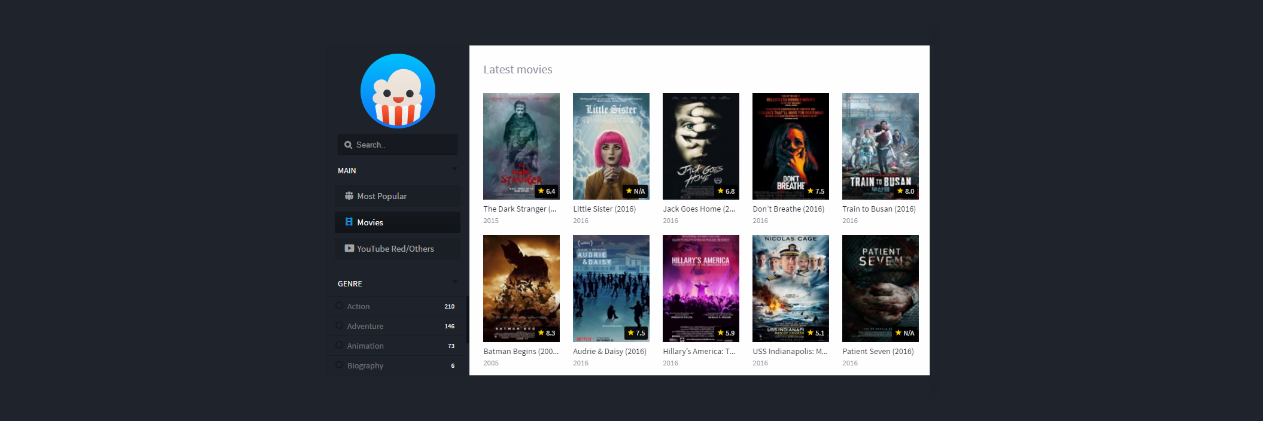Click Jack Goes Home title link
1263x421 pixels.
pyautogui.click(x=699, y=209)
